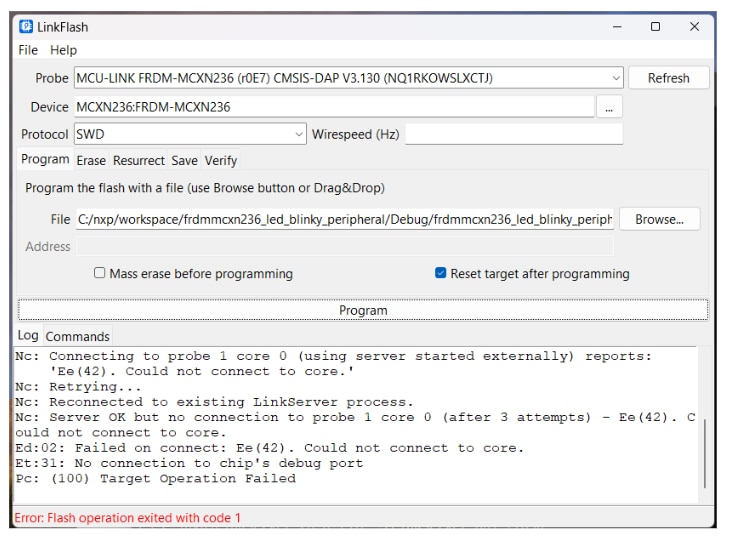
Task: Click 'Pc: (100) Target Operation Failed' log line
Action: pyautogui.click(x=155, y=478)
